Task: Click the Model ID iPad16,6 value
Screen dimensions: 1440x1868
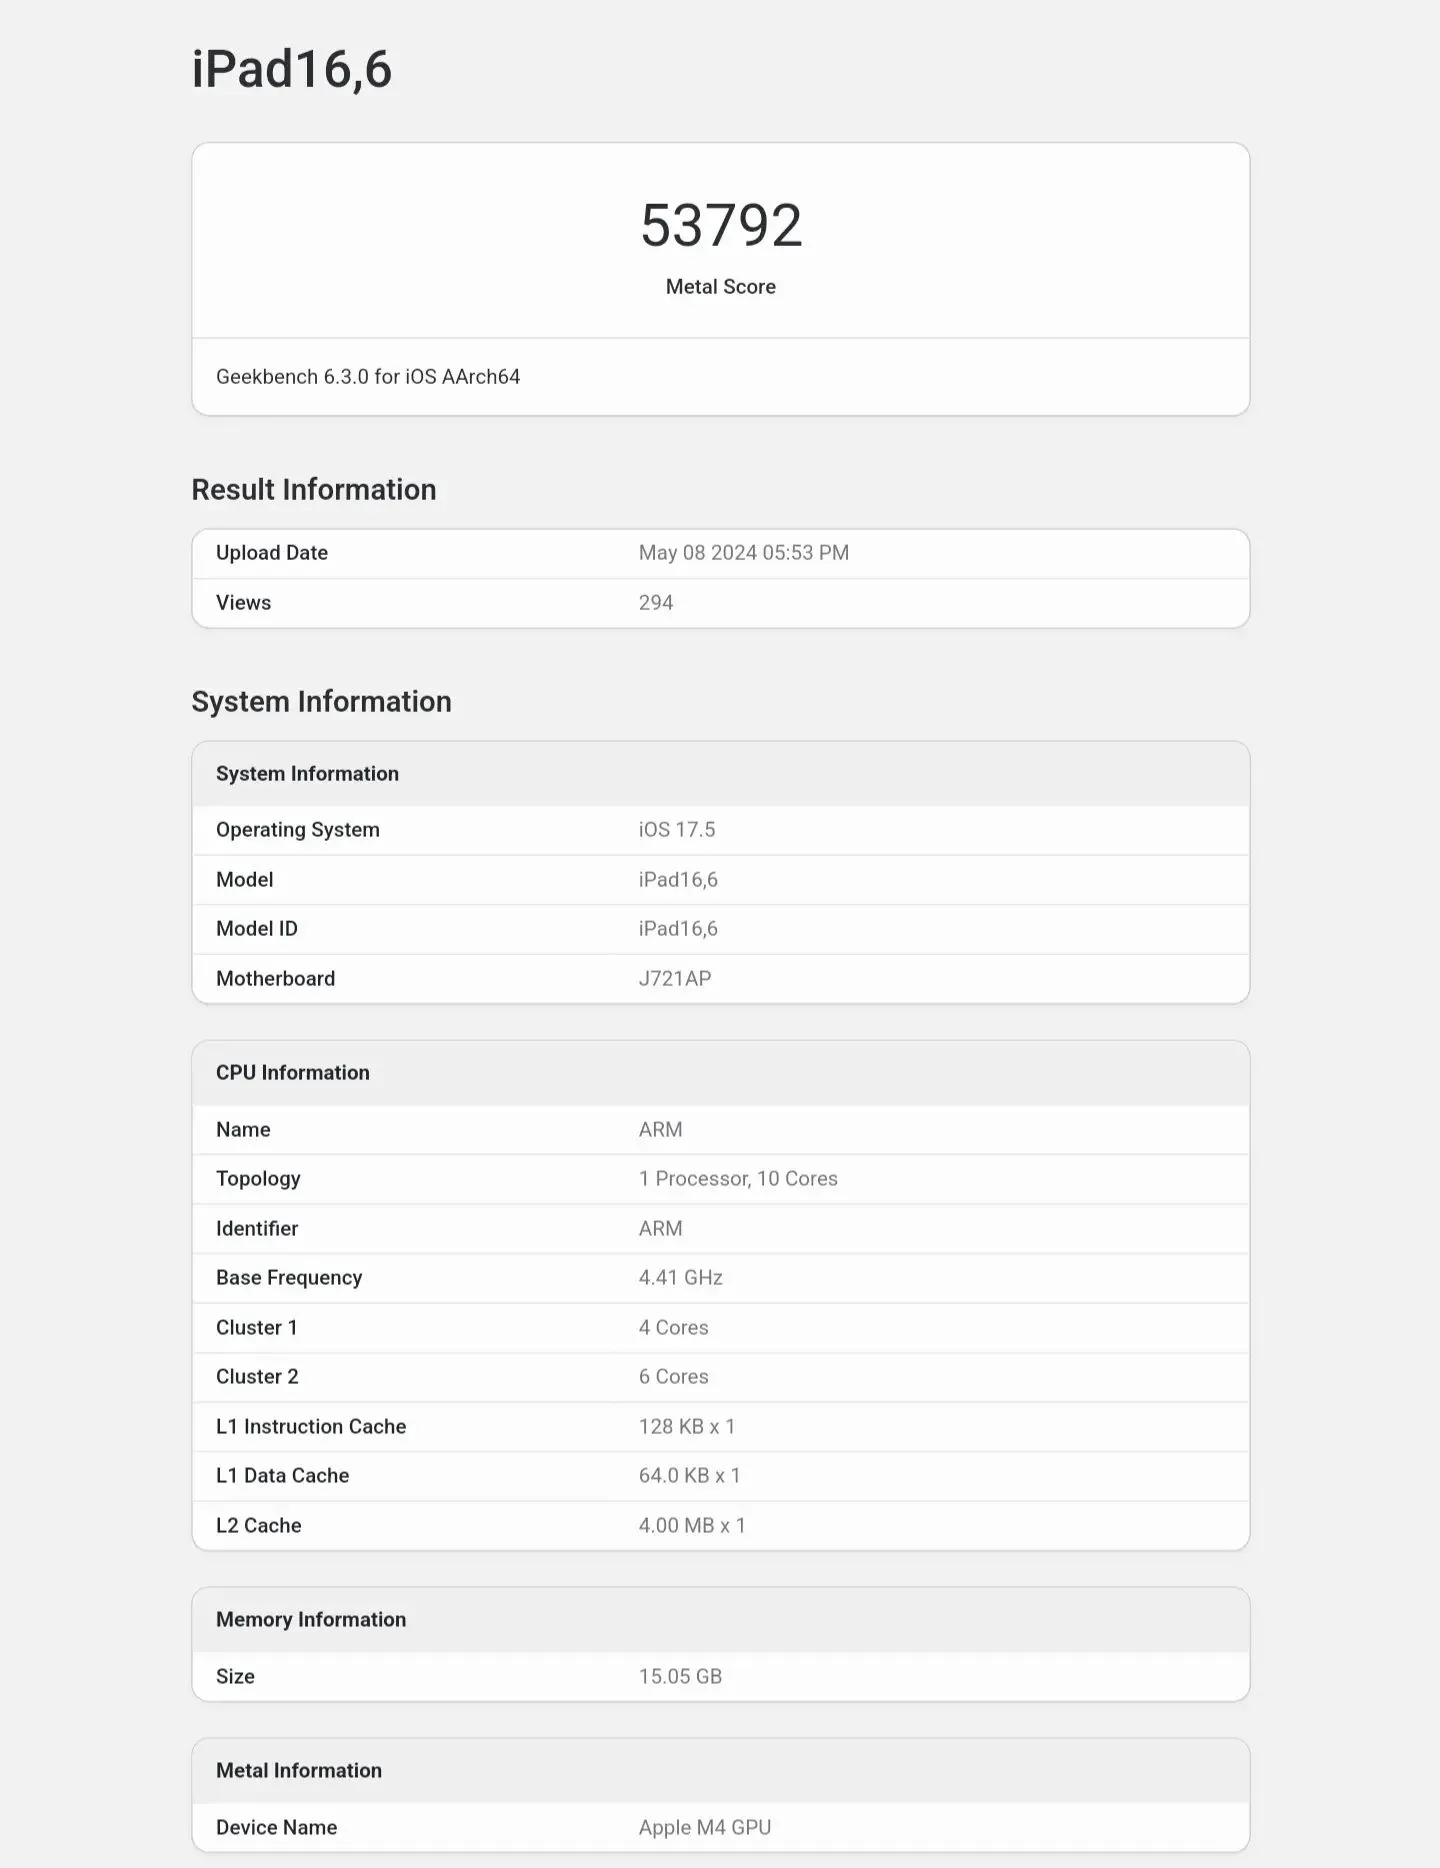Action: pos(678,929)
